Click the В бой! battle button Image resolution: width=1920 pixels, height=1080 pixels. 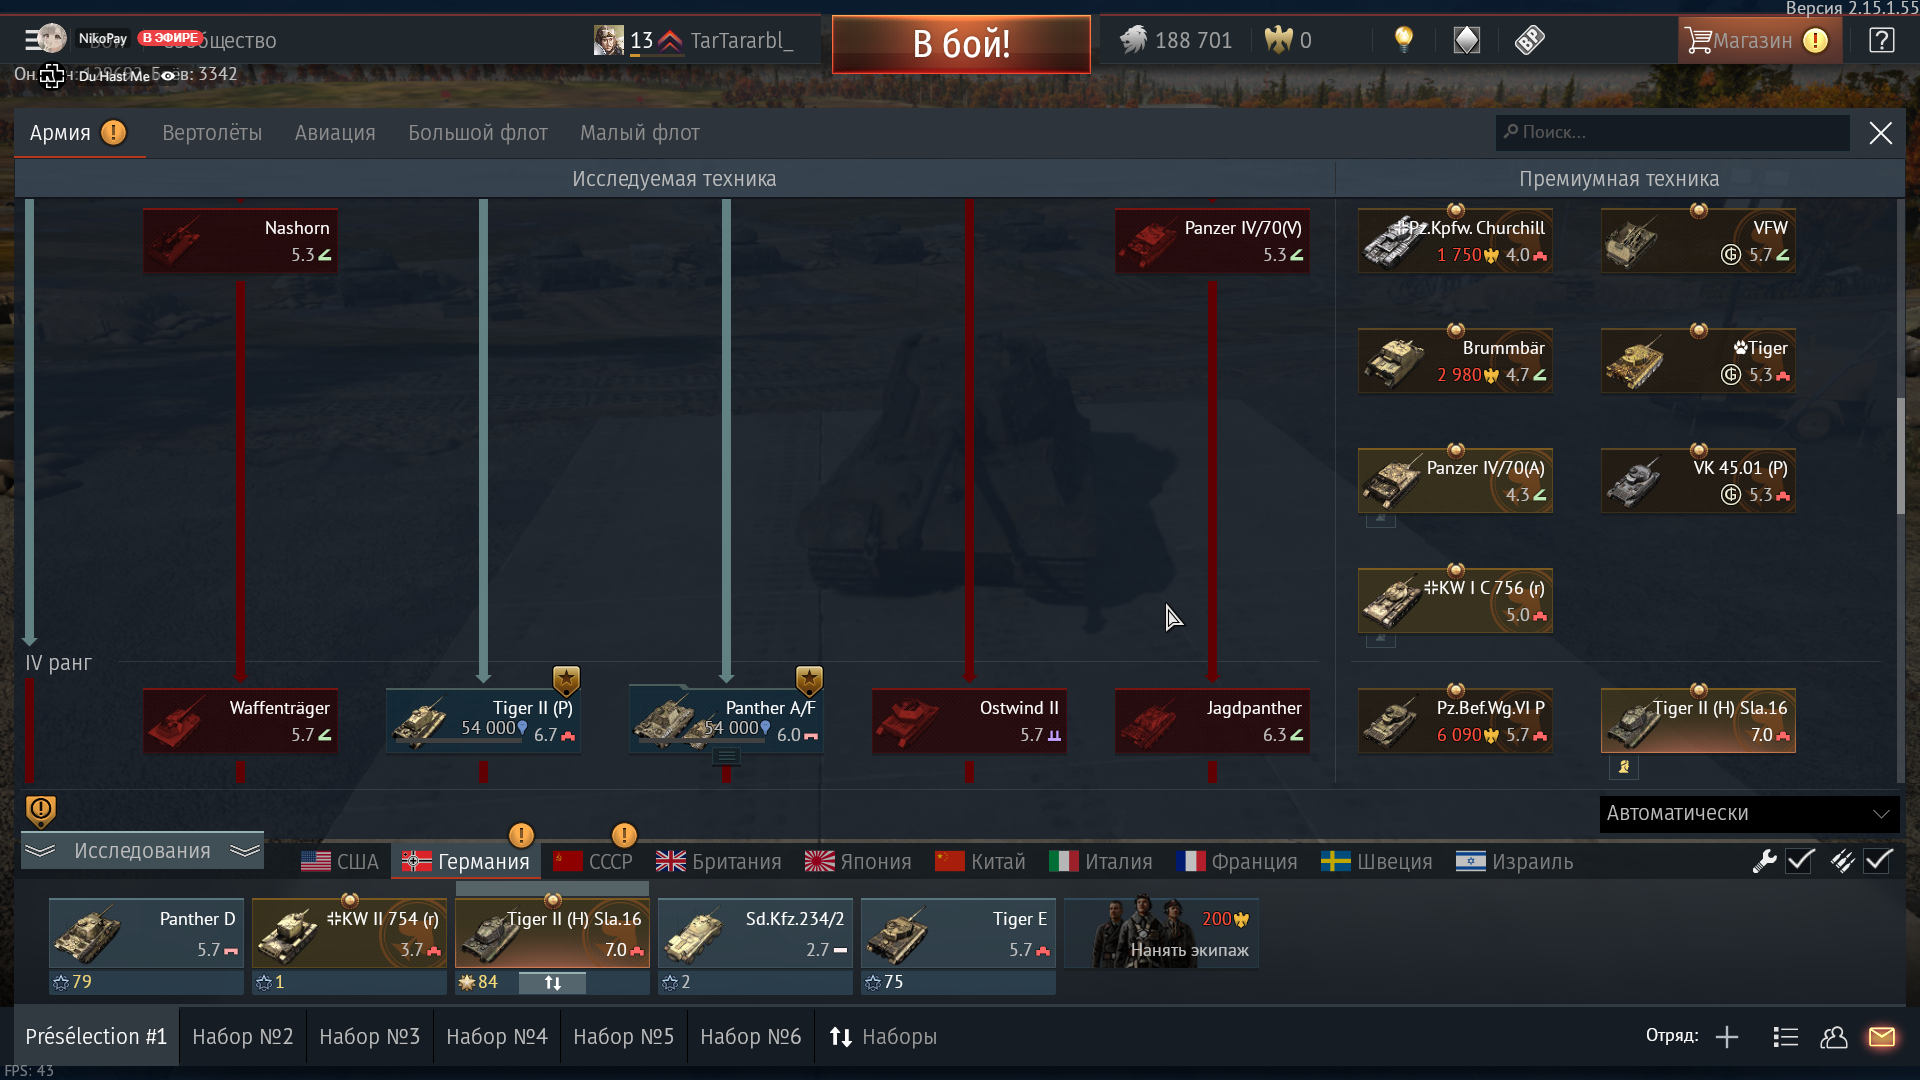point(961,44)
